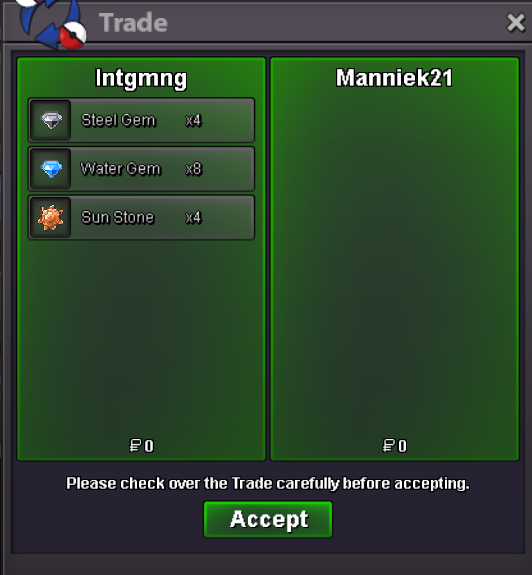The height and width of the screenshot is (575, 532).
Task: Click the Sun Stone x4 quantity
Action: click(193, 218)
